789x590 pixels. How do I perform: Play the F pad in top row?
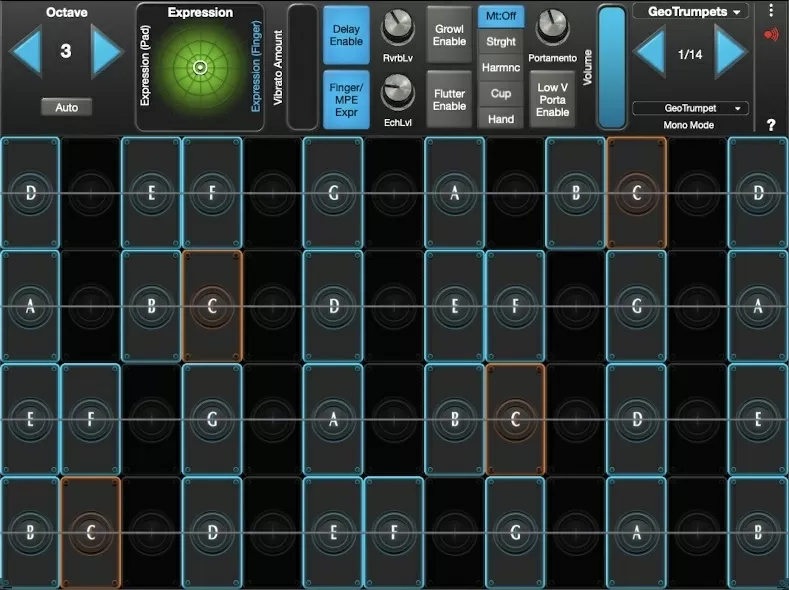coord(212,193)
